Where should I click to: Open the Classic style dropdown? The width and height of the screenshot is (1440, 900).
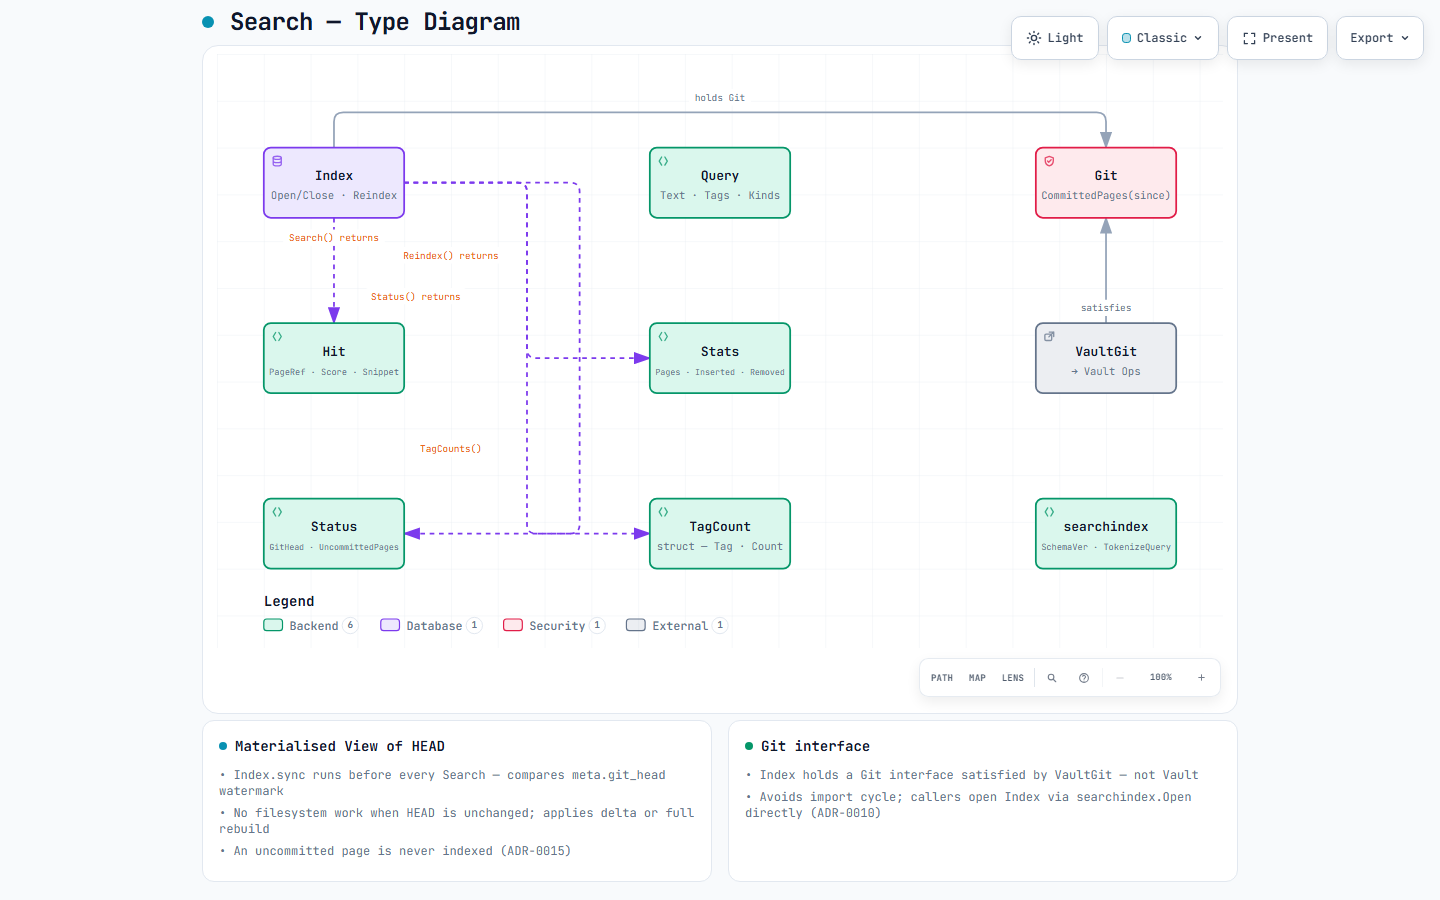(1163, 38)
